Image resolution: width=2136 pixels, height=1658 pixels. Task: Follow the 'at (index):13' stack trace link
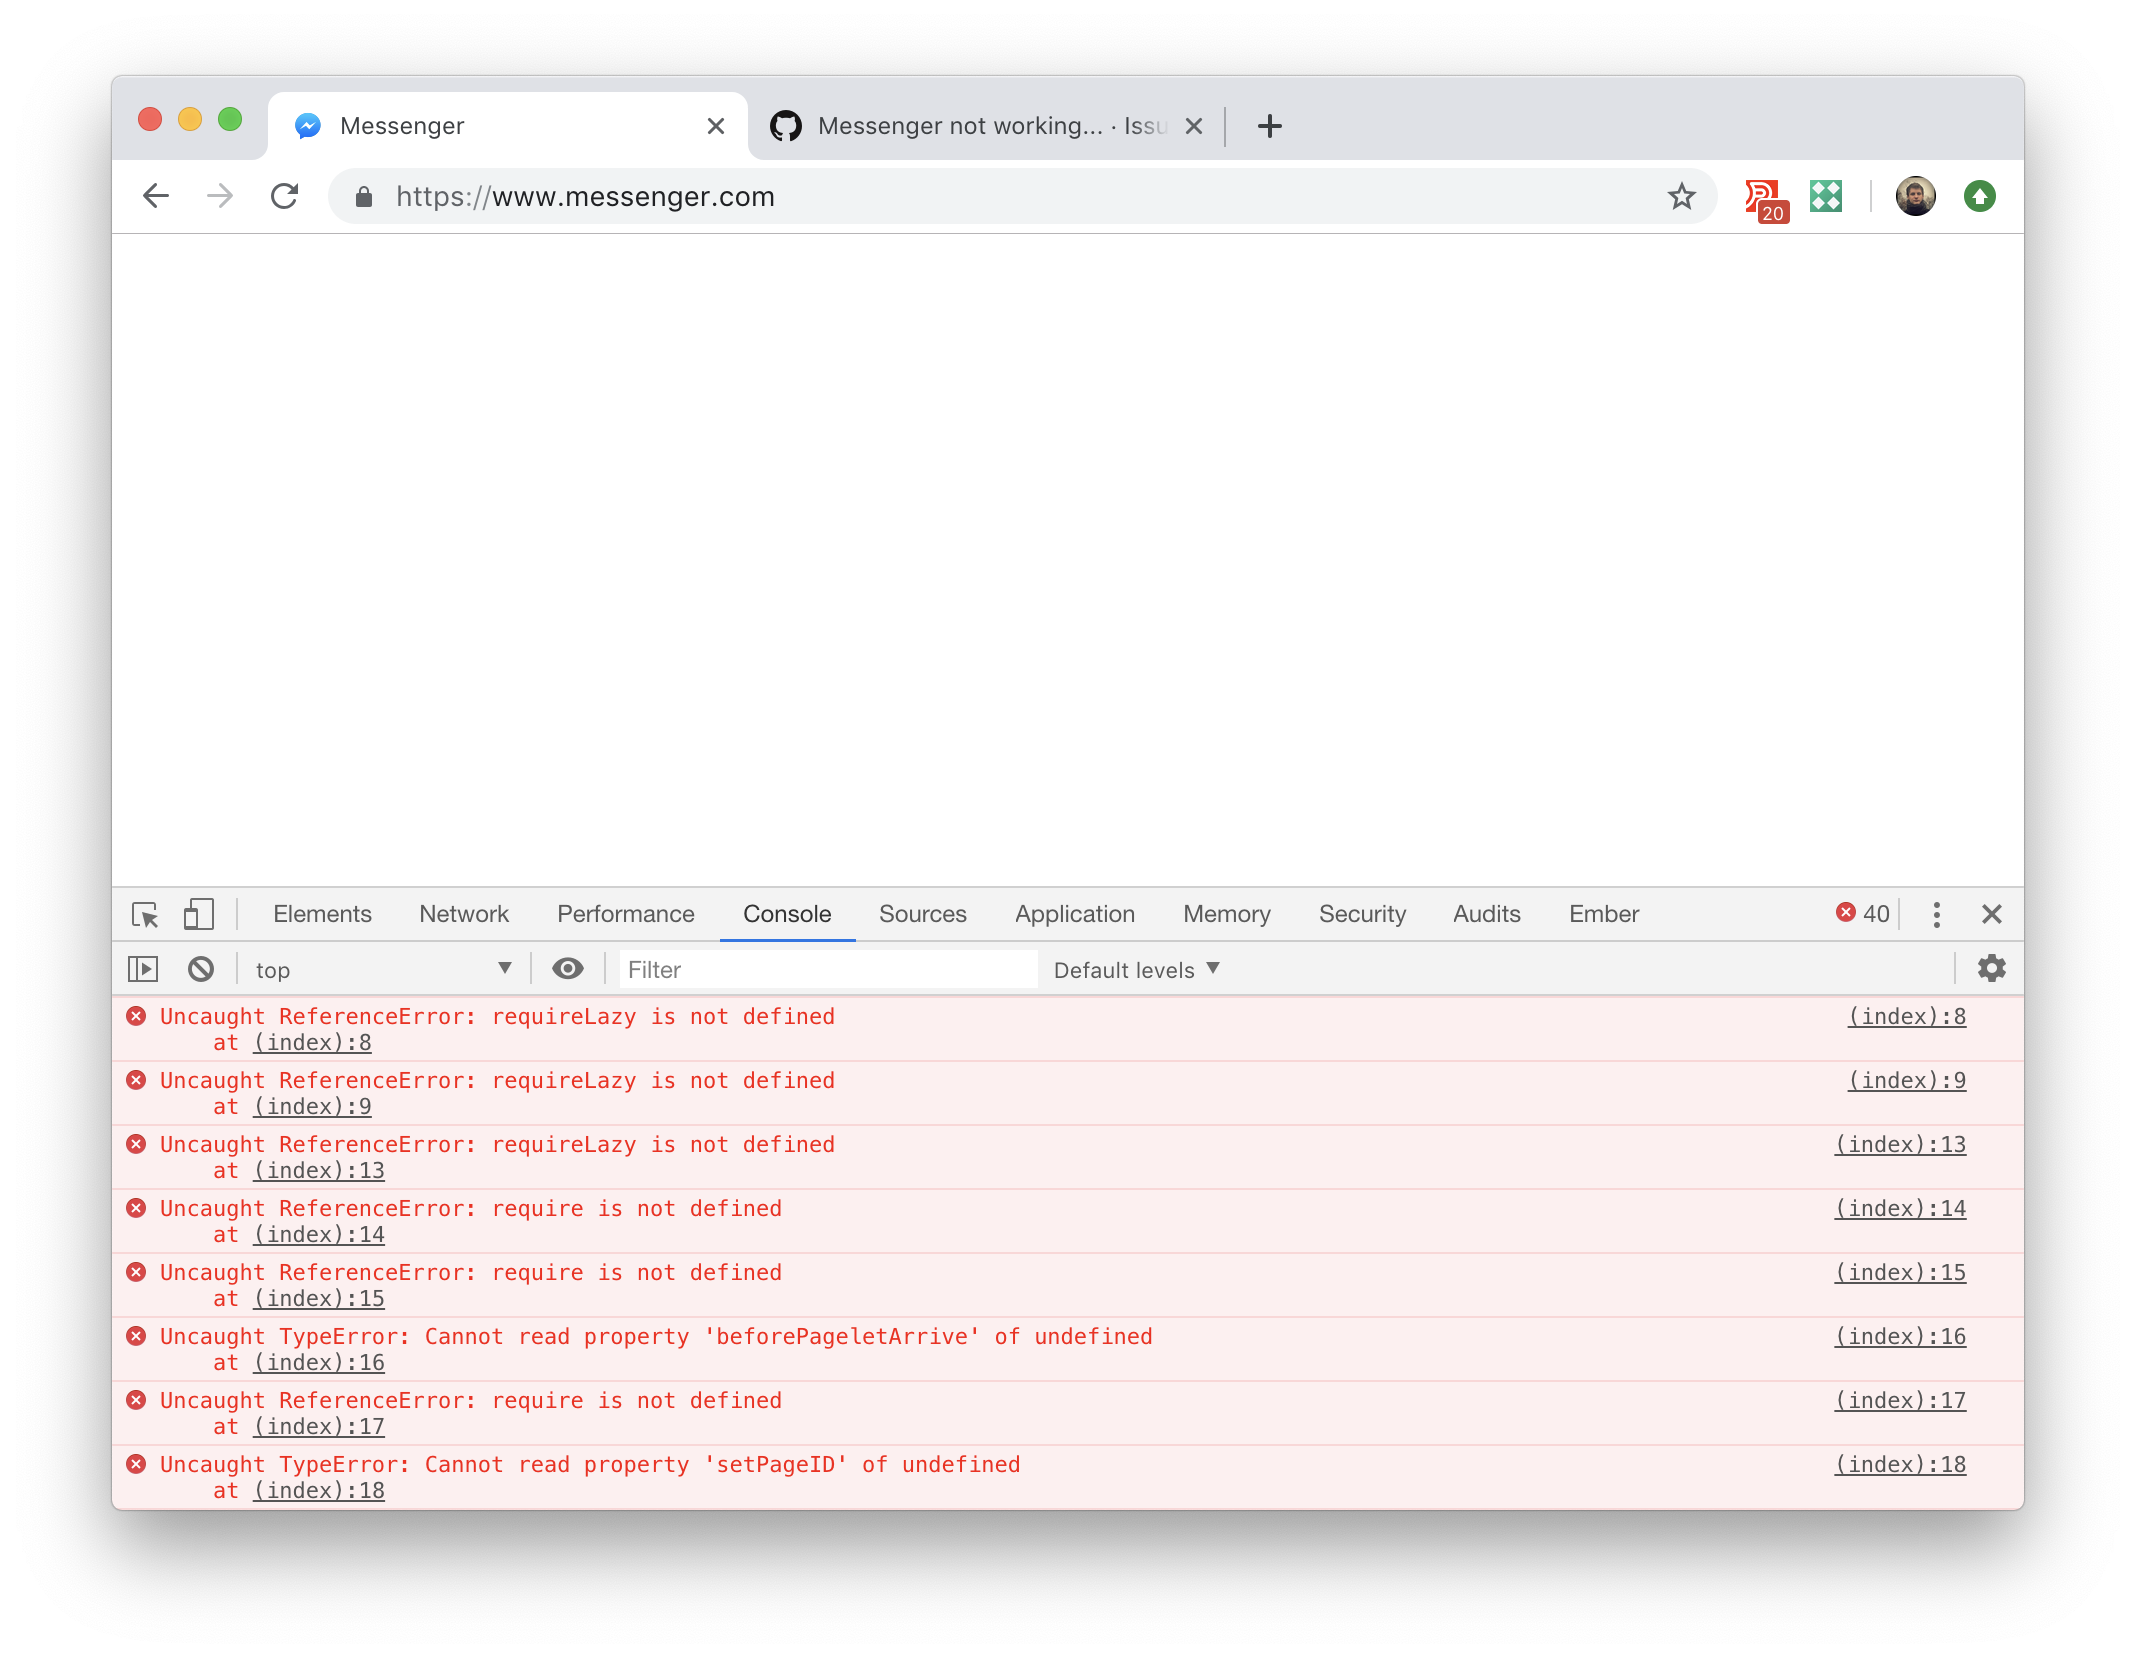click(x=319, y=1171)
